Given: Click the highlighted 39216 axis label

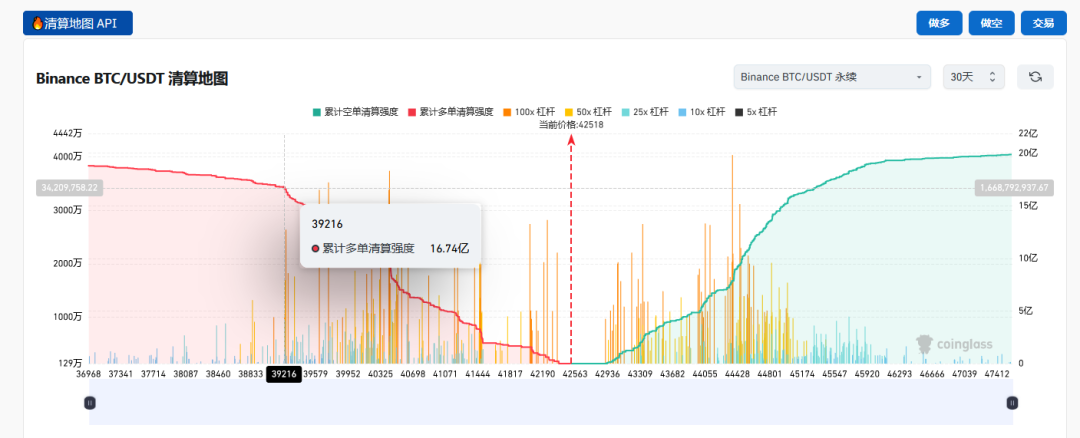Looking at the screenshot, I should pyautogui.click(x=284, y=374).
